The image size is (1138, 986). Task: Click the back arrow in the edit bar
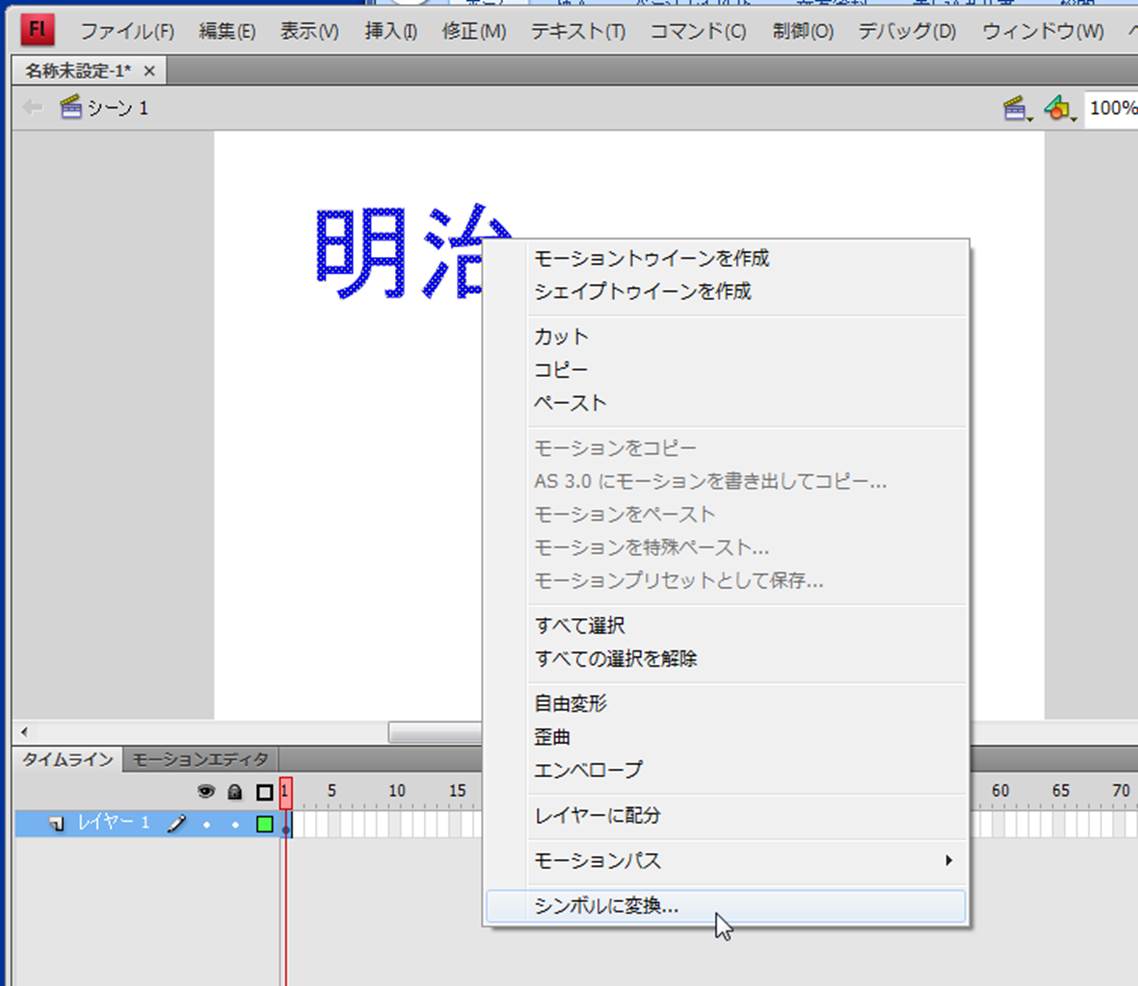point(33,108)
